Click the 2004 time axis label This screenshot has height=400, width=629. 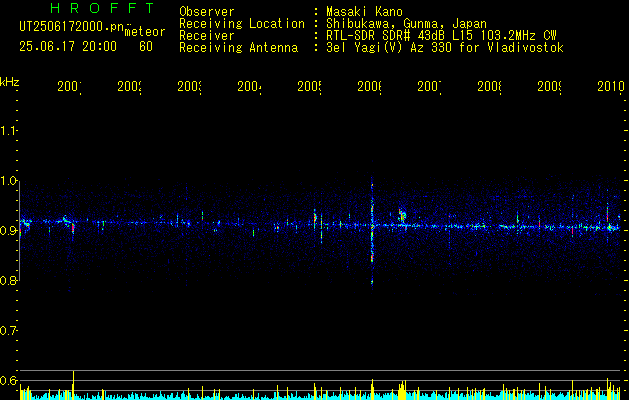(250, 87)
